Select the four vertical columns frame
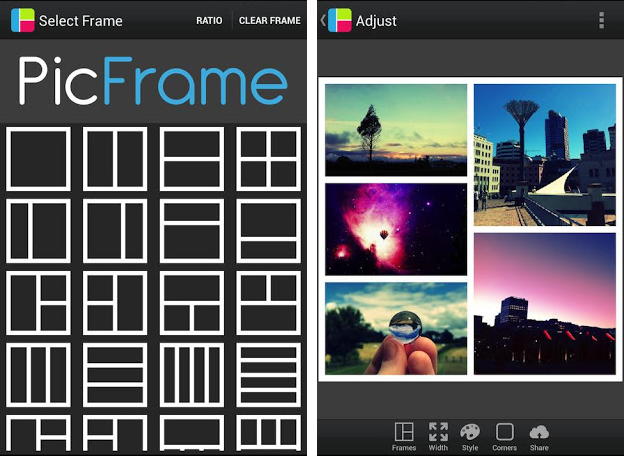624x456 pixels. click(x=192, y=375)
